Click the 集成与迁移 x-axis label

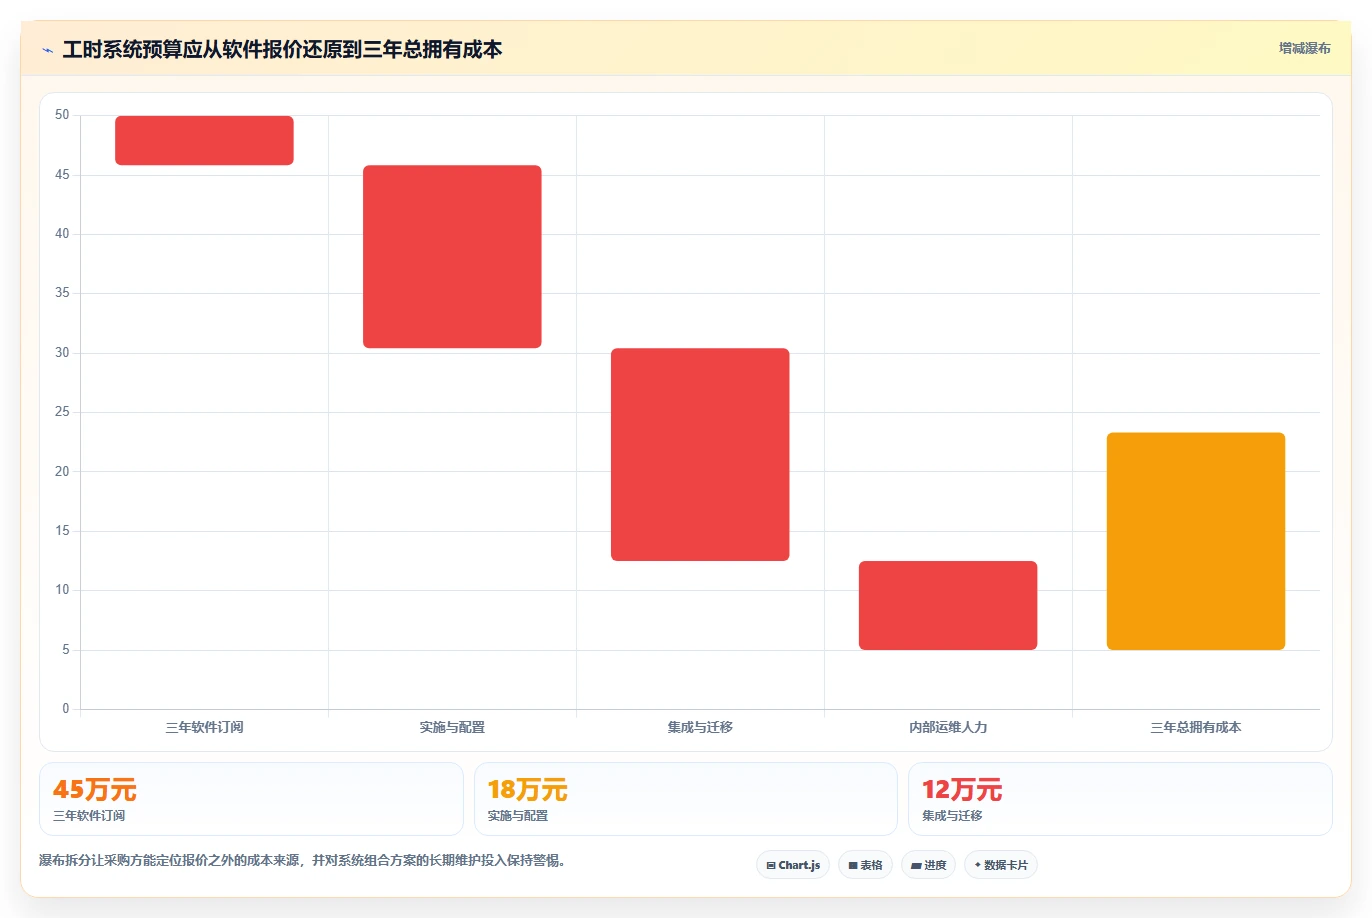pyautogui.click(x=700, y=727)
